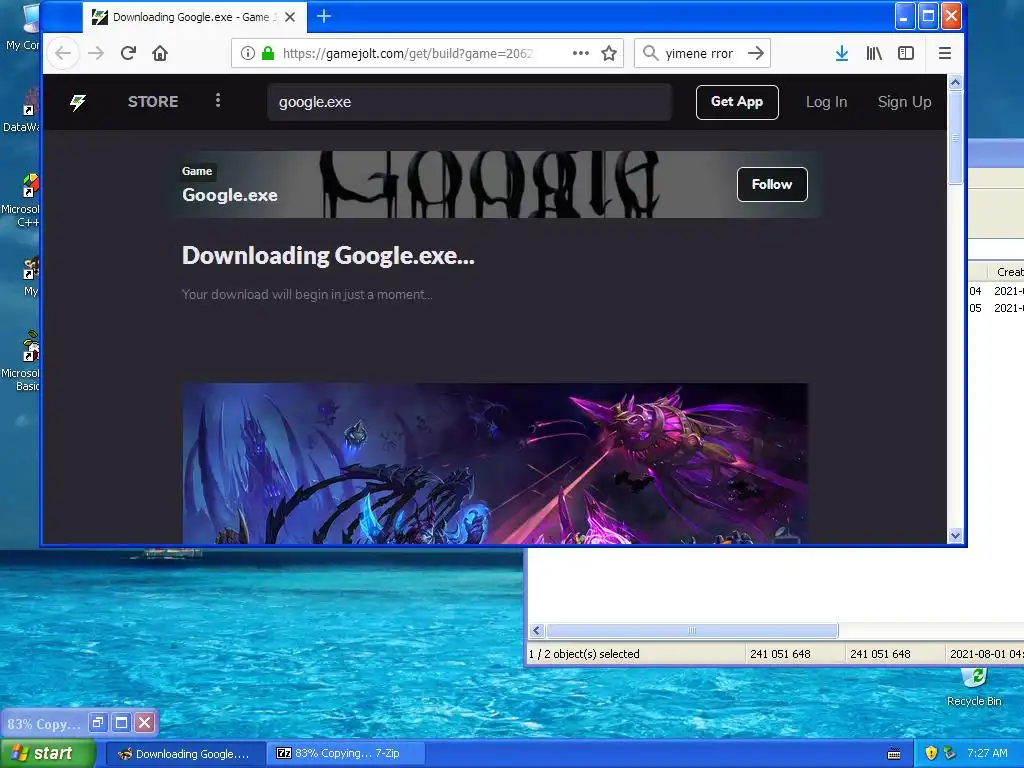Screen dimensions: 1024x768
Task: Click the search magnifier icon
Action: coord(650,53)
